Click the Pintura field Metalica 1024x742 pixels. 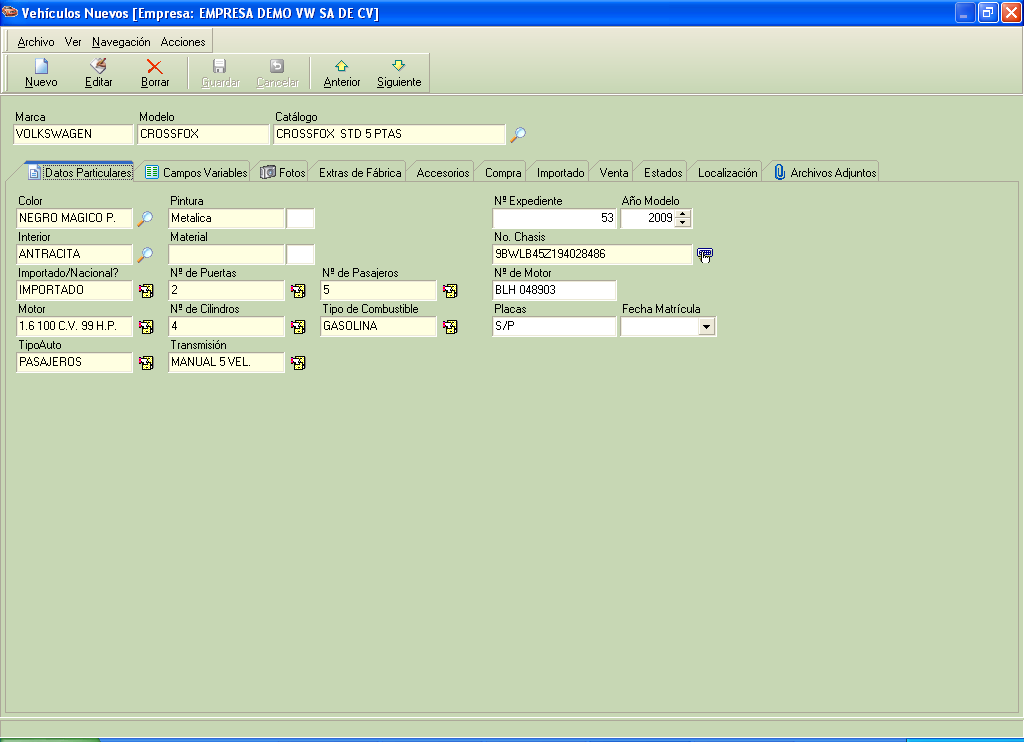pyautogui.click(x=226, y=218)
